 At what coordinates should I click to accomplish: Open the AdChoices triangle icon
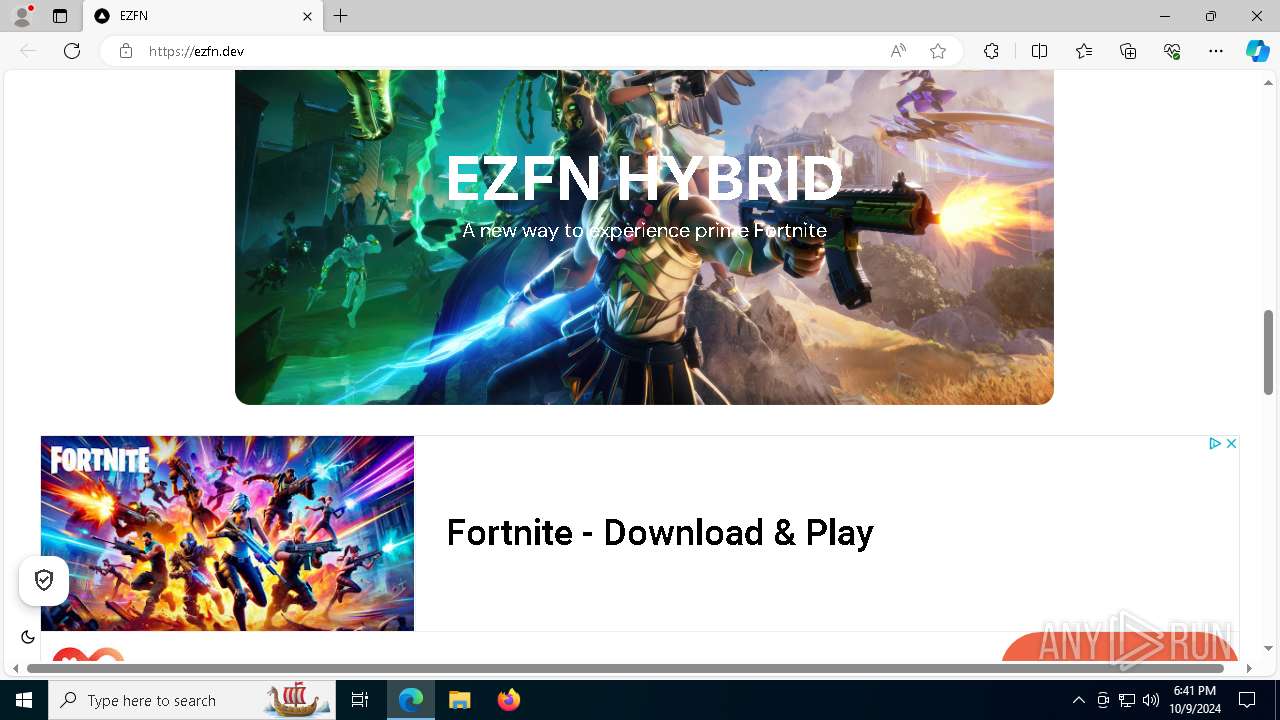pyautogui.click(x=1214, y=443)
